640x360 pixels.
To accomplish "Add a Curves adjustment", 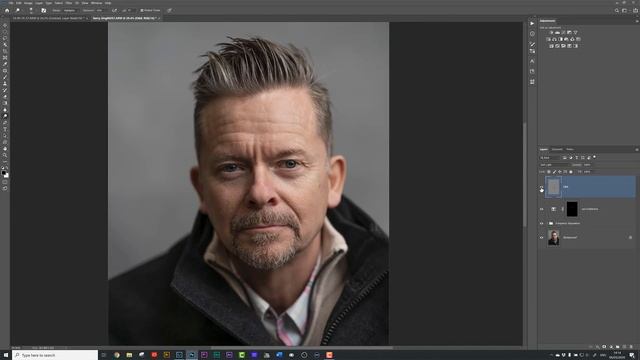I will coord(563,32).
